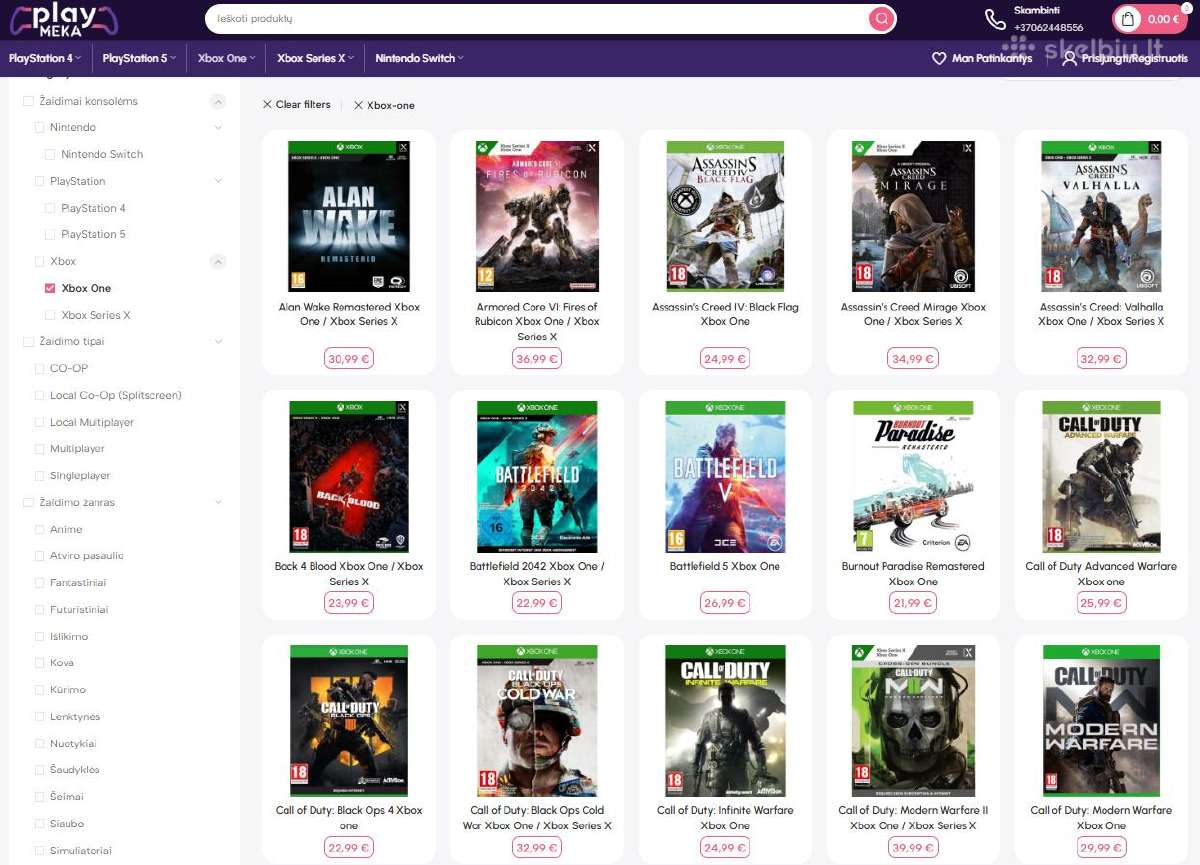This screenshot has width=1200, height=865.
Task: Type in the Ieškoti produktų search field
Action: click(x=535, y=19)
